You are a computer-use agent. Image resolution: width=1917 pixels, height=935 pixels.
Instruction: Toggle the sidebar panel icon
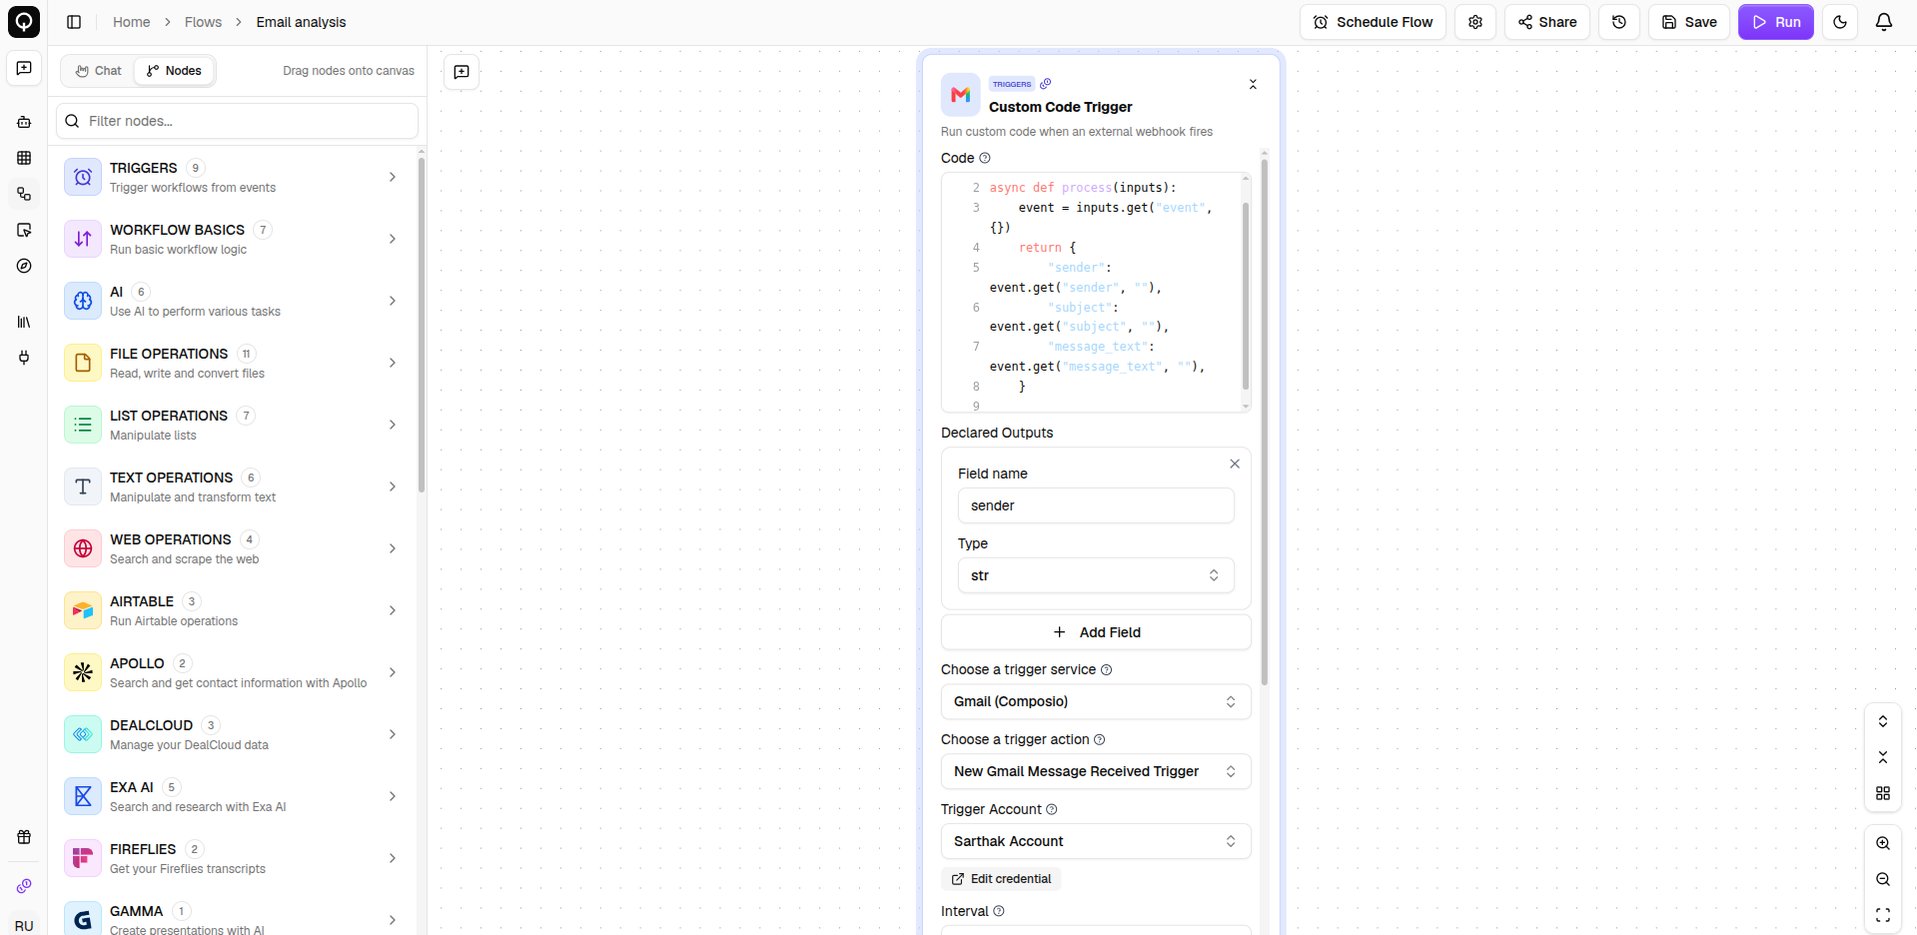click(x=74, y=22)
